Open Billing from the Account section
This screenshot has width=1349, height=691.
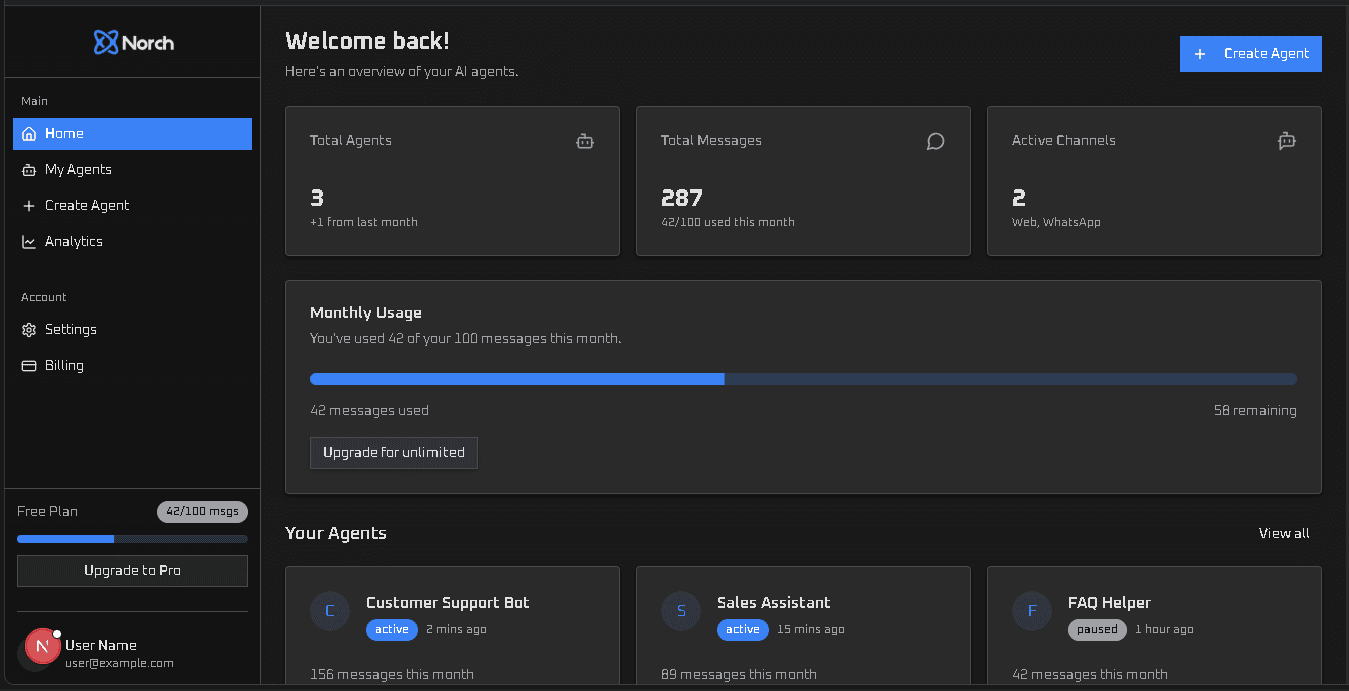(x=62, y=365)
